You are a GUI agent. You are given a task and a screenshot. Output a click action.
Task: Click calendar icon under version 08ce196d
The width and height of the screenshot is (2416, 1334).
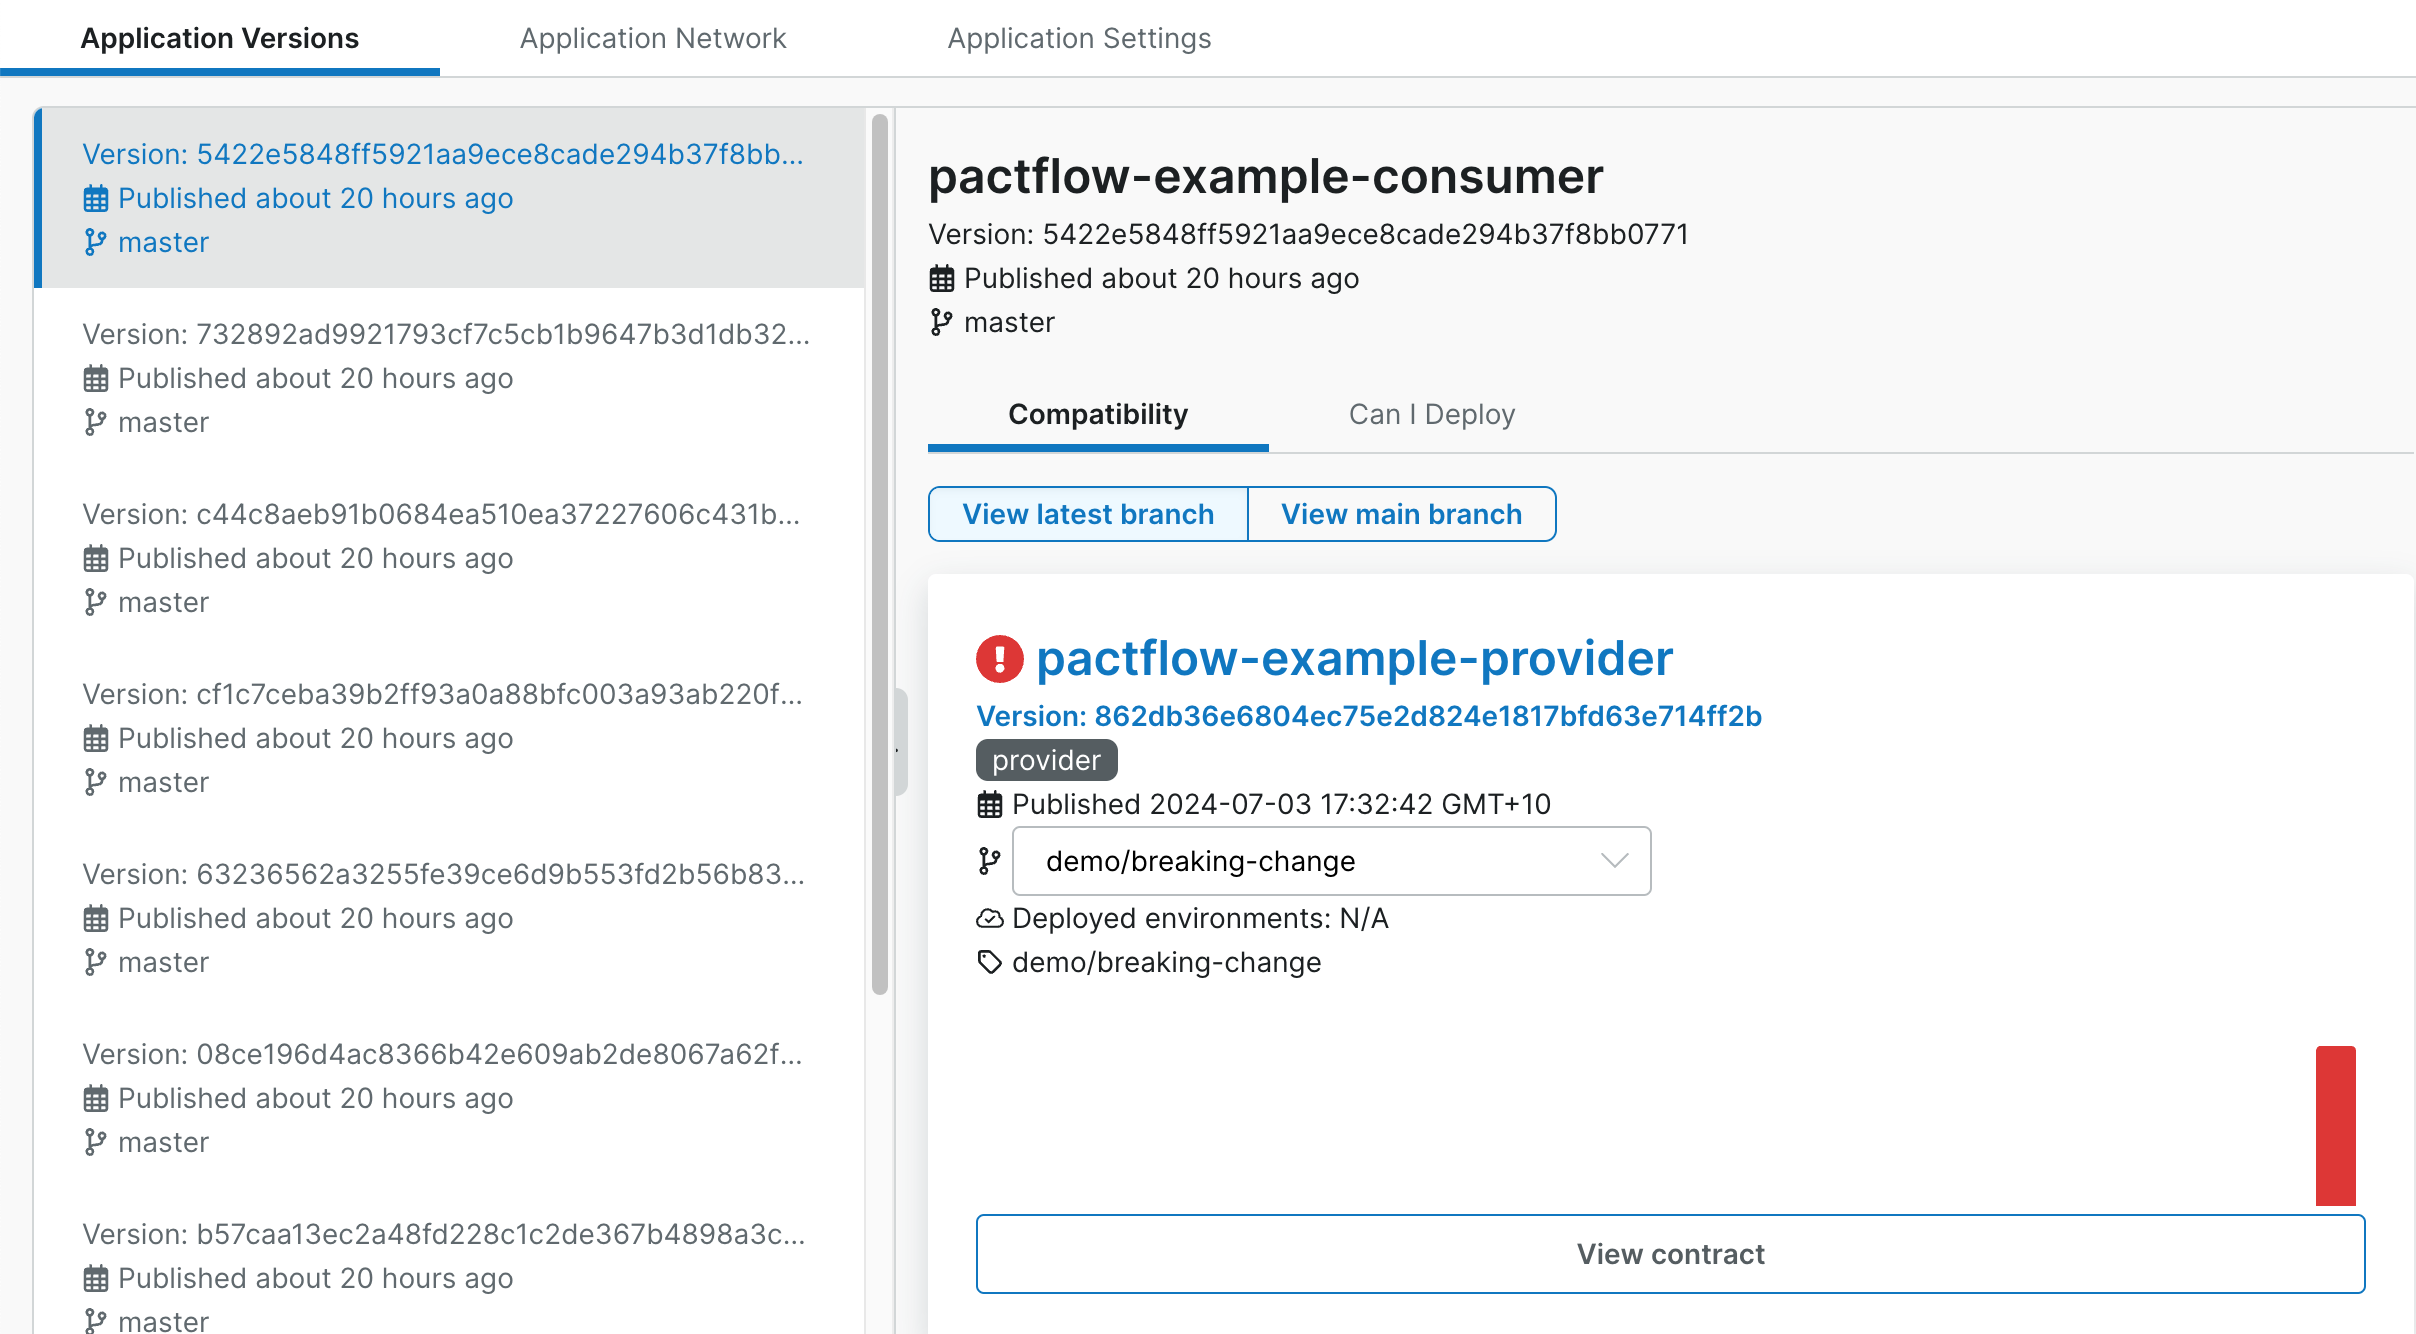point(96,1099)
